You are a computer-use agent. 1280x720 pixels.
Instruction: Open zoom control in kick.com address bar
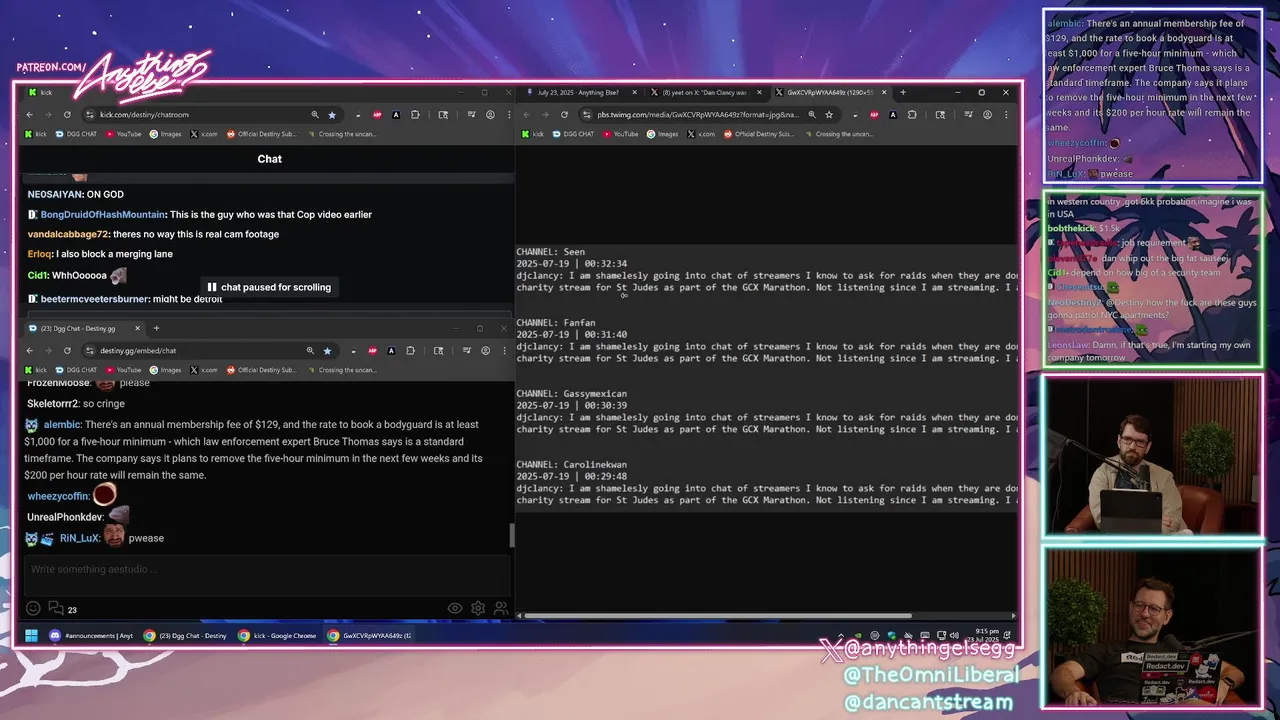click(x=315, y=115)
